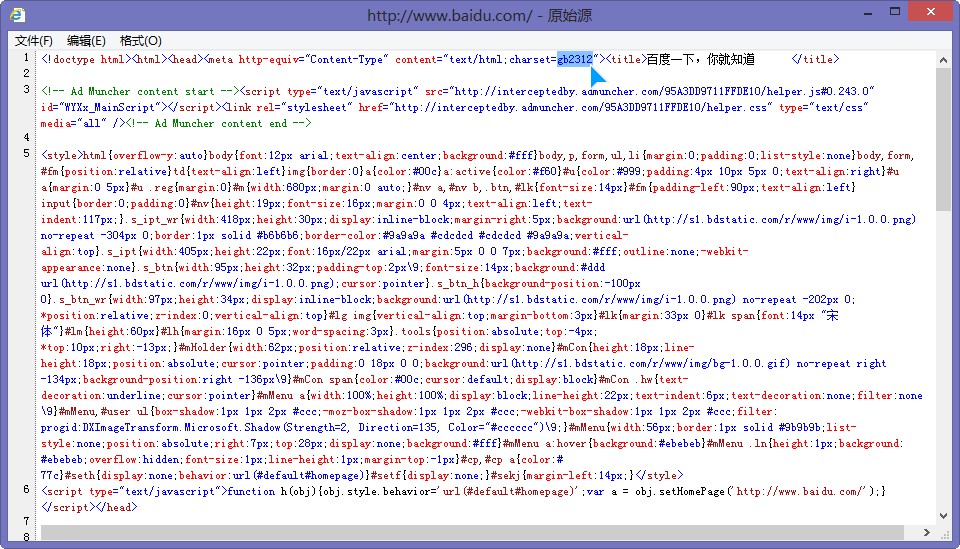
Task: Click the 'Ad Muncher content start' comment
Action: pyautogui.click(x=141, y=91)
